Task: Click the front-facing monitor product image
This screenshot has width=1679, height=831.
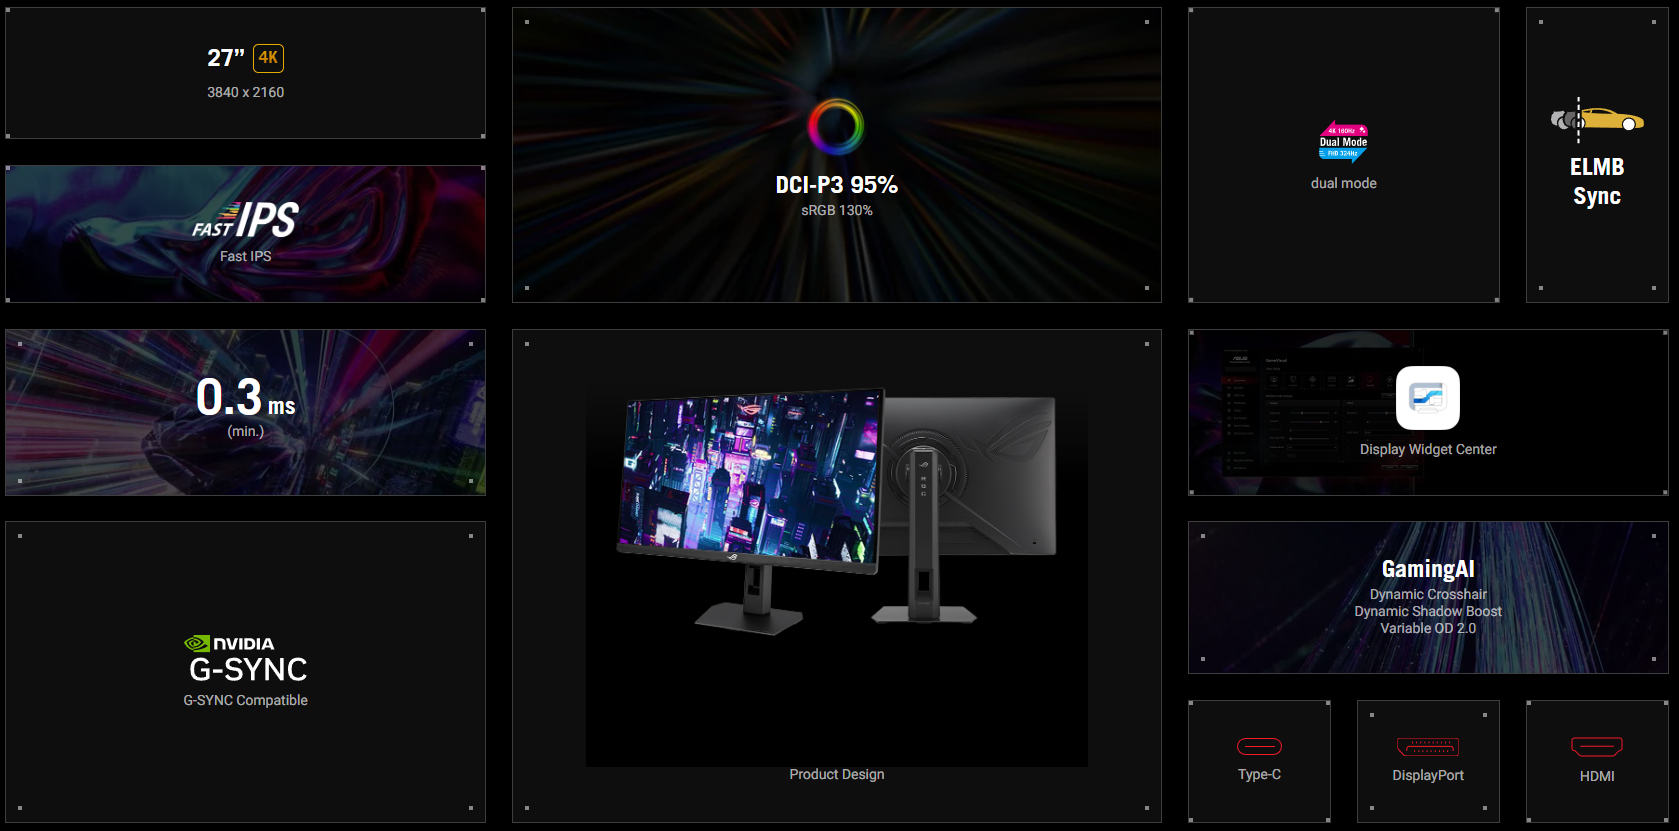Action: 752,490
